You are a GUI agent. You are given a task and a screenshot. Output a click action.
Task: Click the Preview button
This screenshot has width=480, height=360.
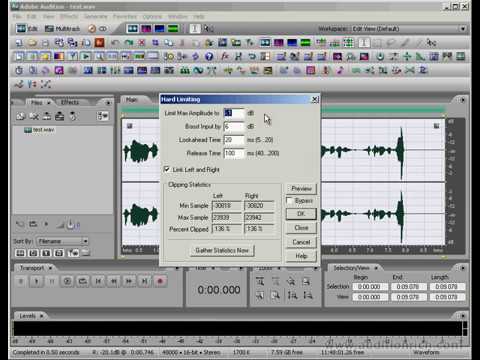(x=301, y=189)
